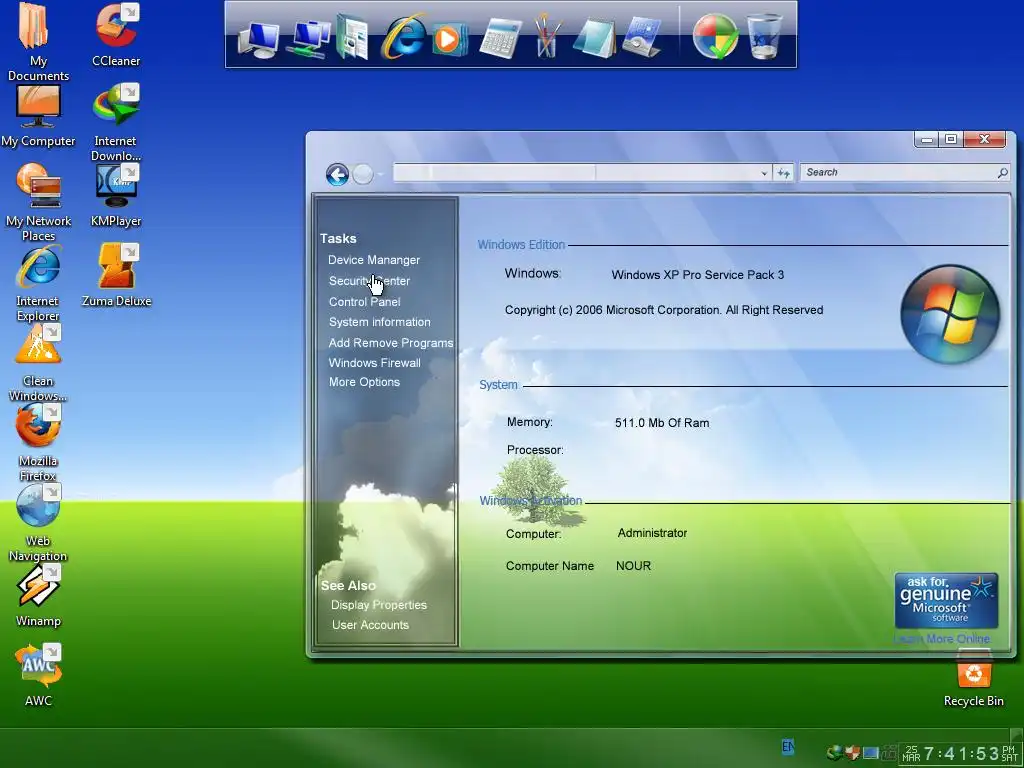Image resolution: width=1024 pixels, height=768 pixels.
Task: Select the Recycle Bin desktop icon
Action: 973,679
